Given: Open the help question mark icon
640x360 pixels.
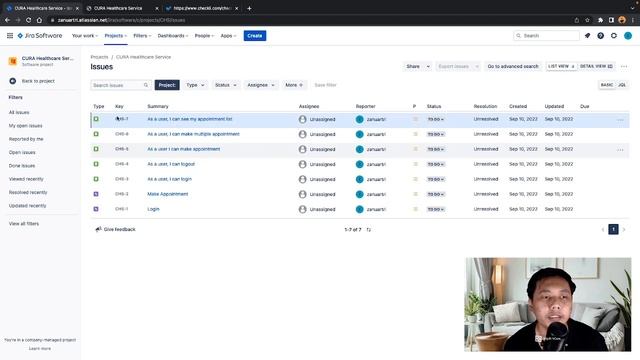Looking at the screenshot, I should pyautogui.click(x=600, y=36).
